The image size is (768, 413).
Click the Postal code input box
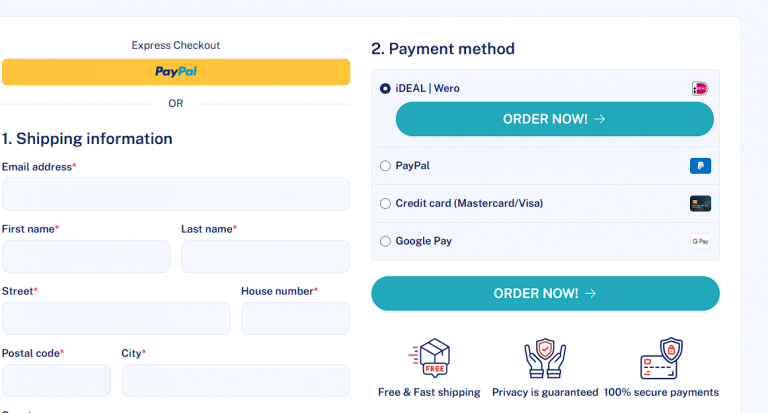pyautogui.click(x=56, y=380)
